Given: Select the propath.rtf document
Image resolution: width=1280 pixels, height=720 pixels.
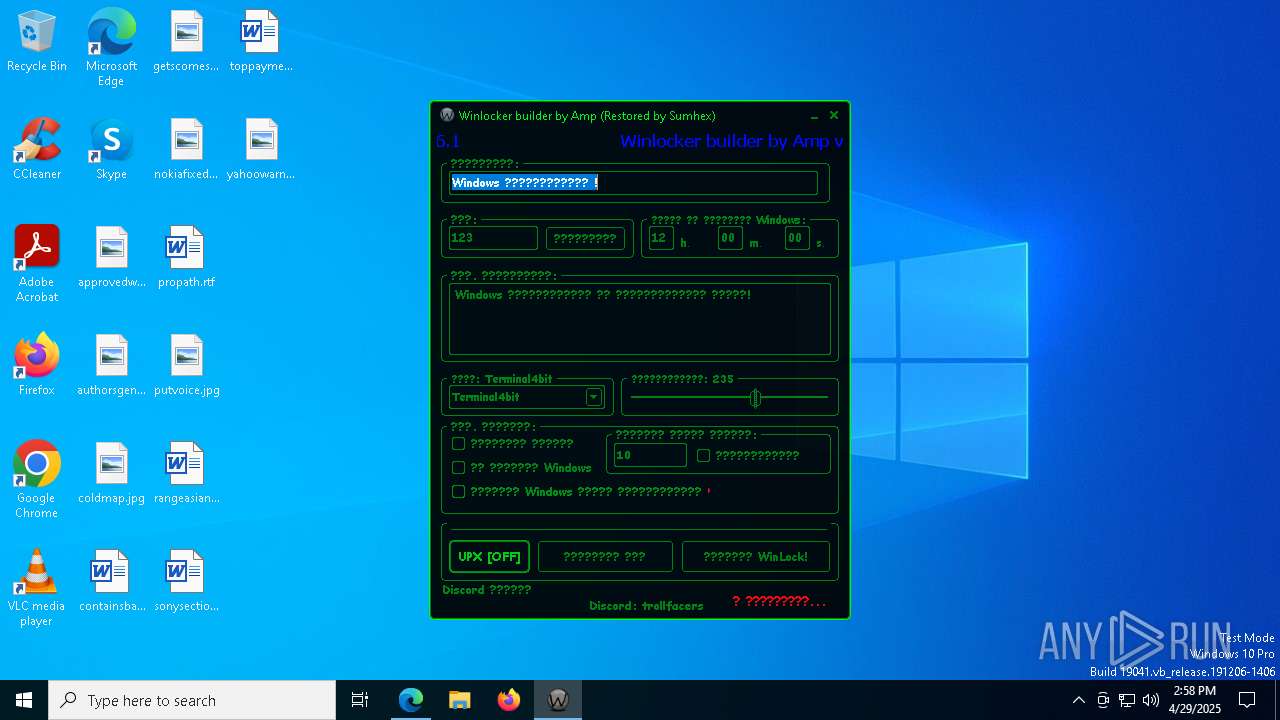Looking at the screenshot, I should [x=186, y=258].
